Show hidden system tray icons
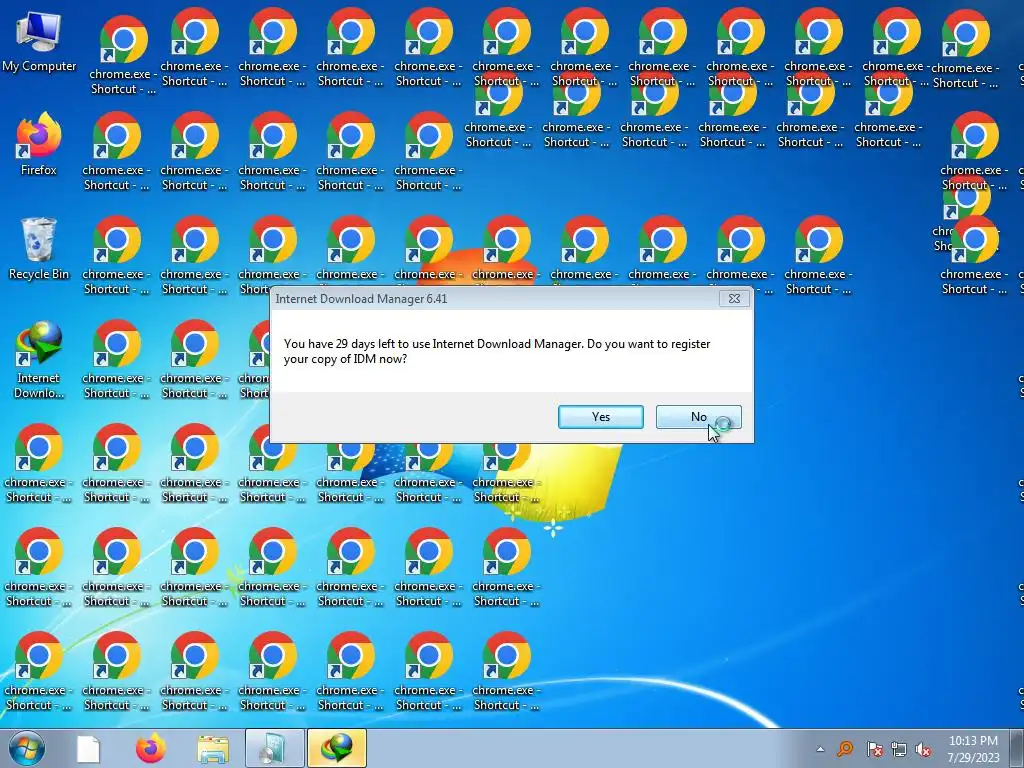The image size is (1024, 768). 820,749
